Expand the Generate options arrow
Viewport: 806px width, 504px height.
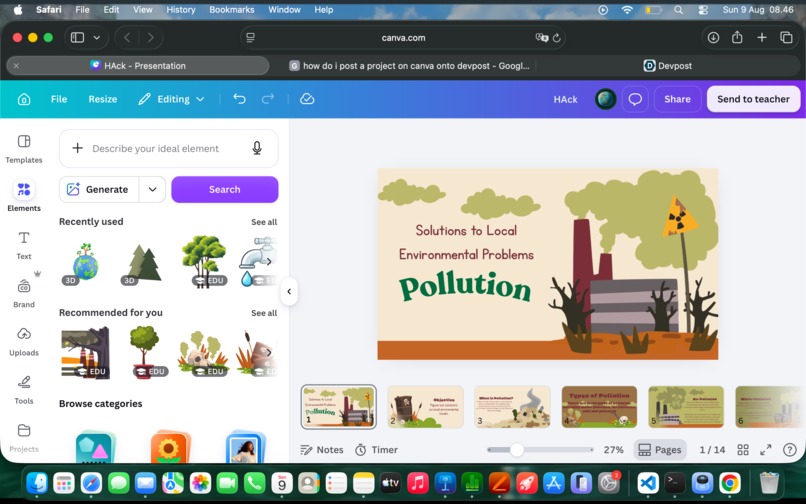point(152,189)
